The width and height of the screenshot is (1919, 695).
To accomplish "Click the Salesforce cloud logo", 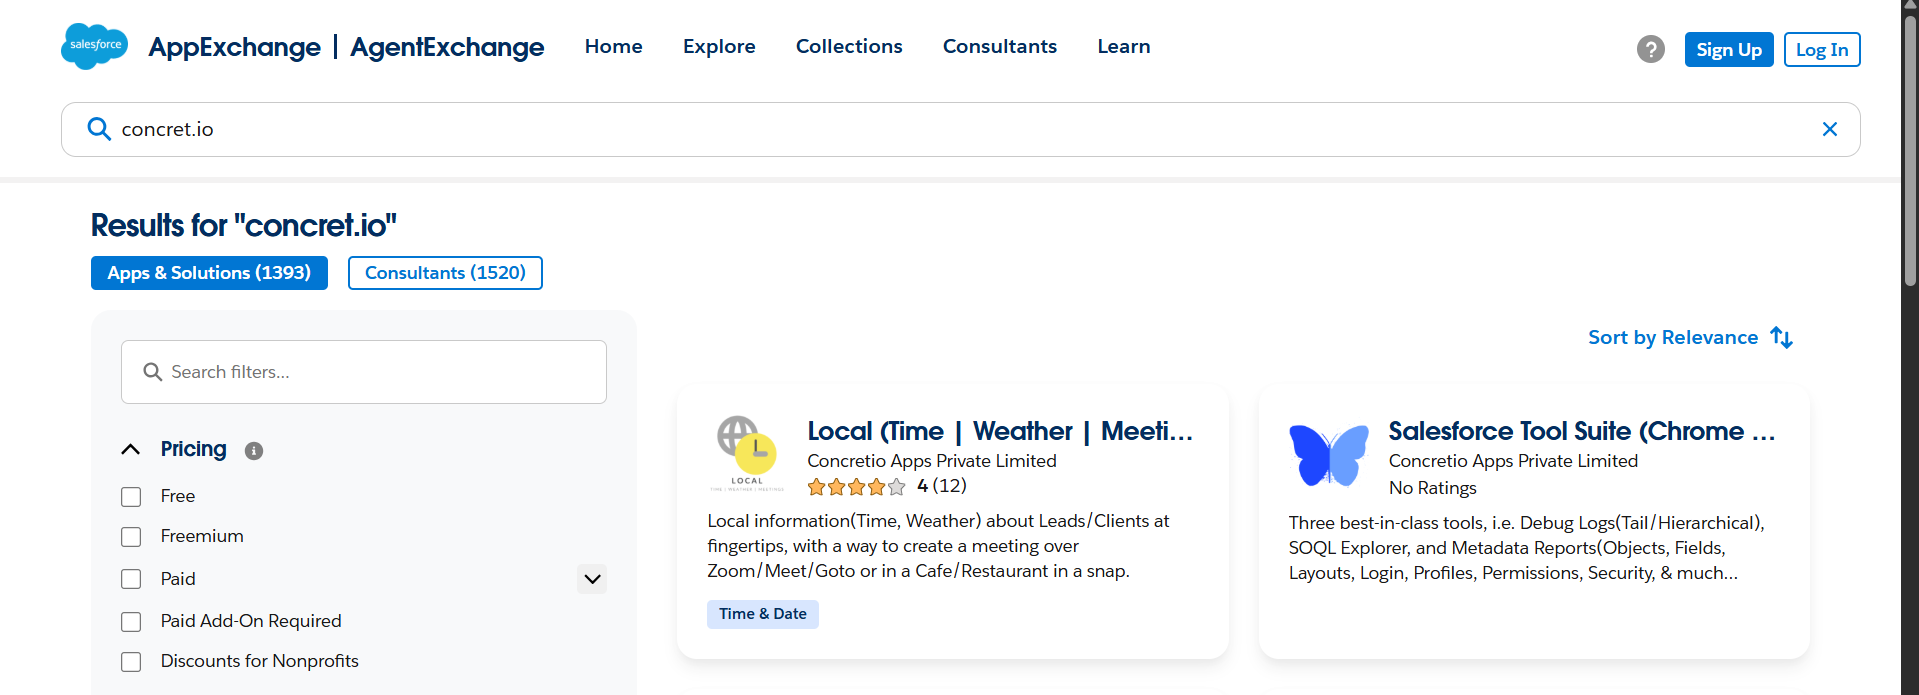I will click(x=95, y=46).
